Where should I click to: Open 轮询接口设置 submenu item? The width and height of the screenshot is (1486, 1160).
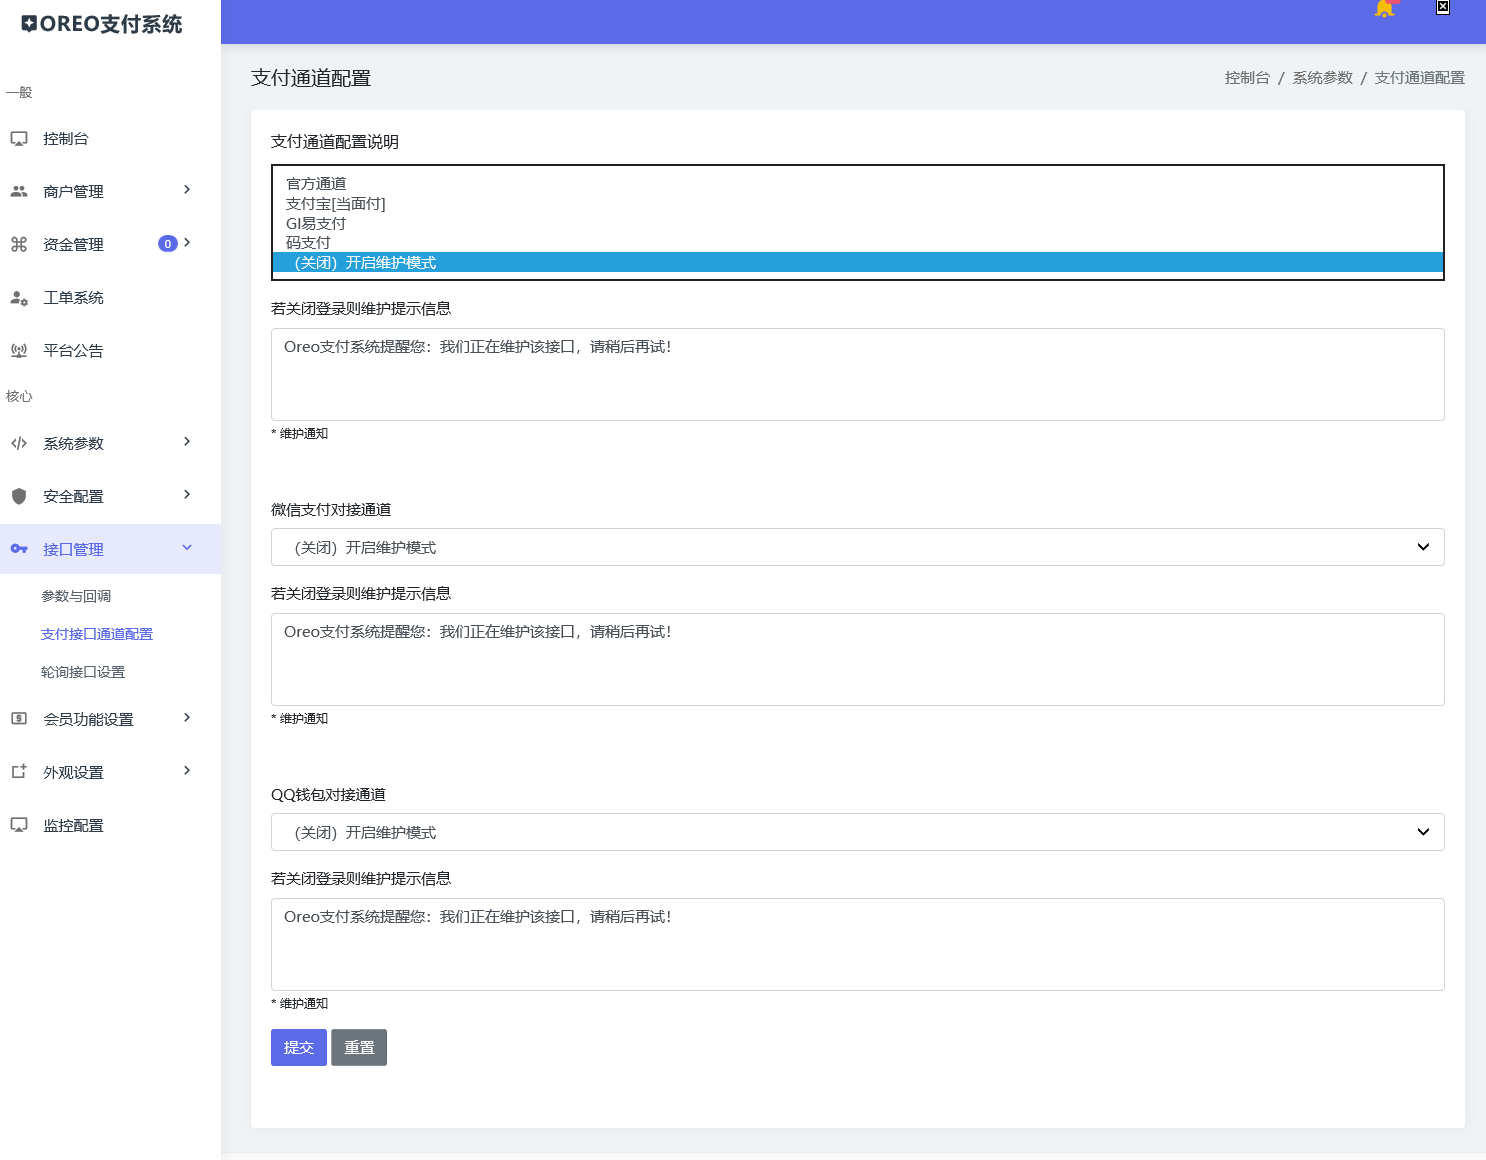click(83, 672)
